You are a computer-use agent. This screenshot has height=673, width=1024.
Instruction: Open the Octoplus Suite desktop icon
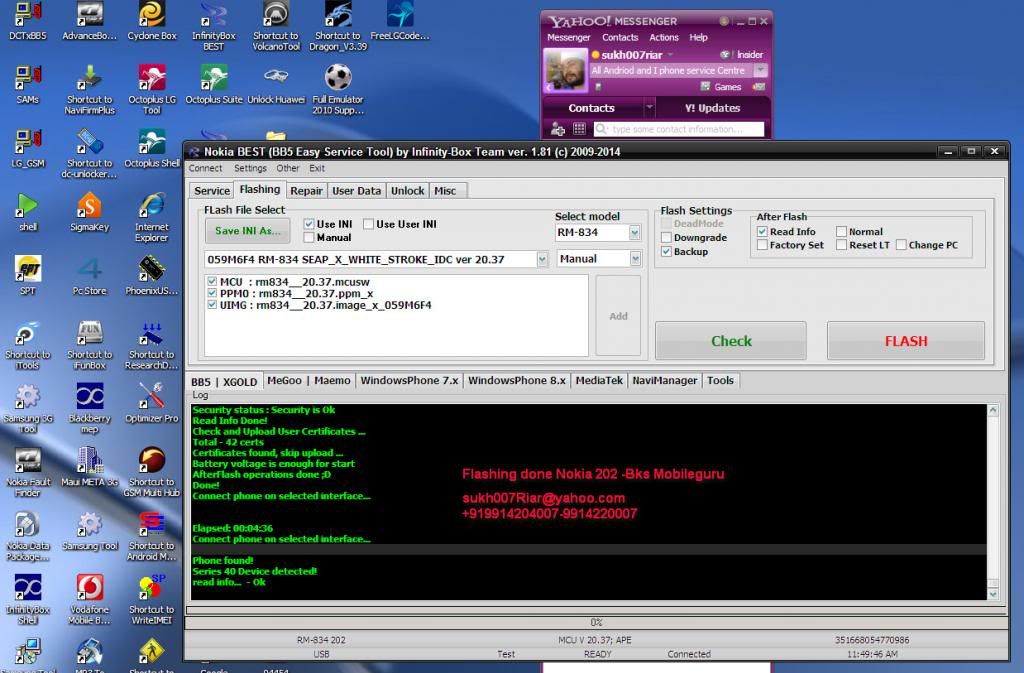point(214,85)
